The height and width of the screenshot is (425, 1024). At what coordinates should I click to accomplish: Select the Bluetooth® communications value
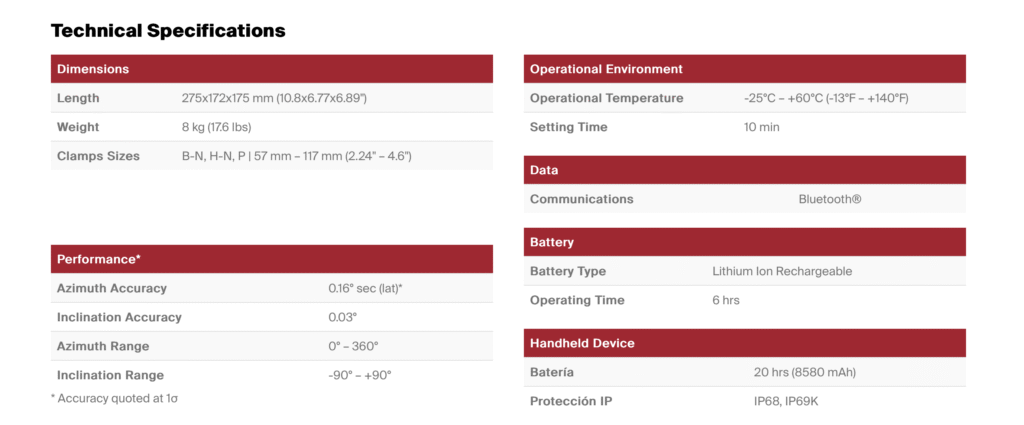[829, 199]
